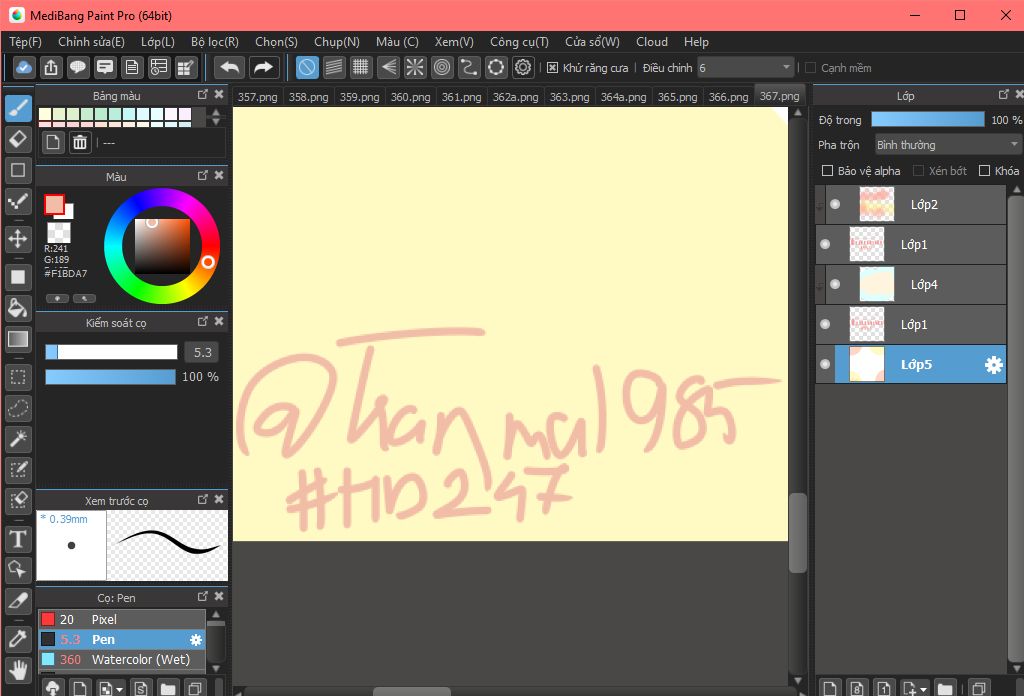
Task: Open the Công cụ(T) menu
Action: pyautogui.click(x=519, y=42)
